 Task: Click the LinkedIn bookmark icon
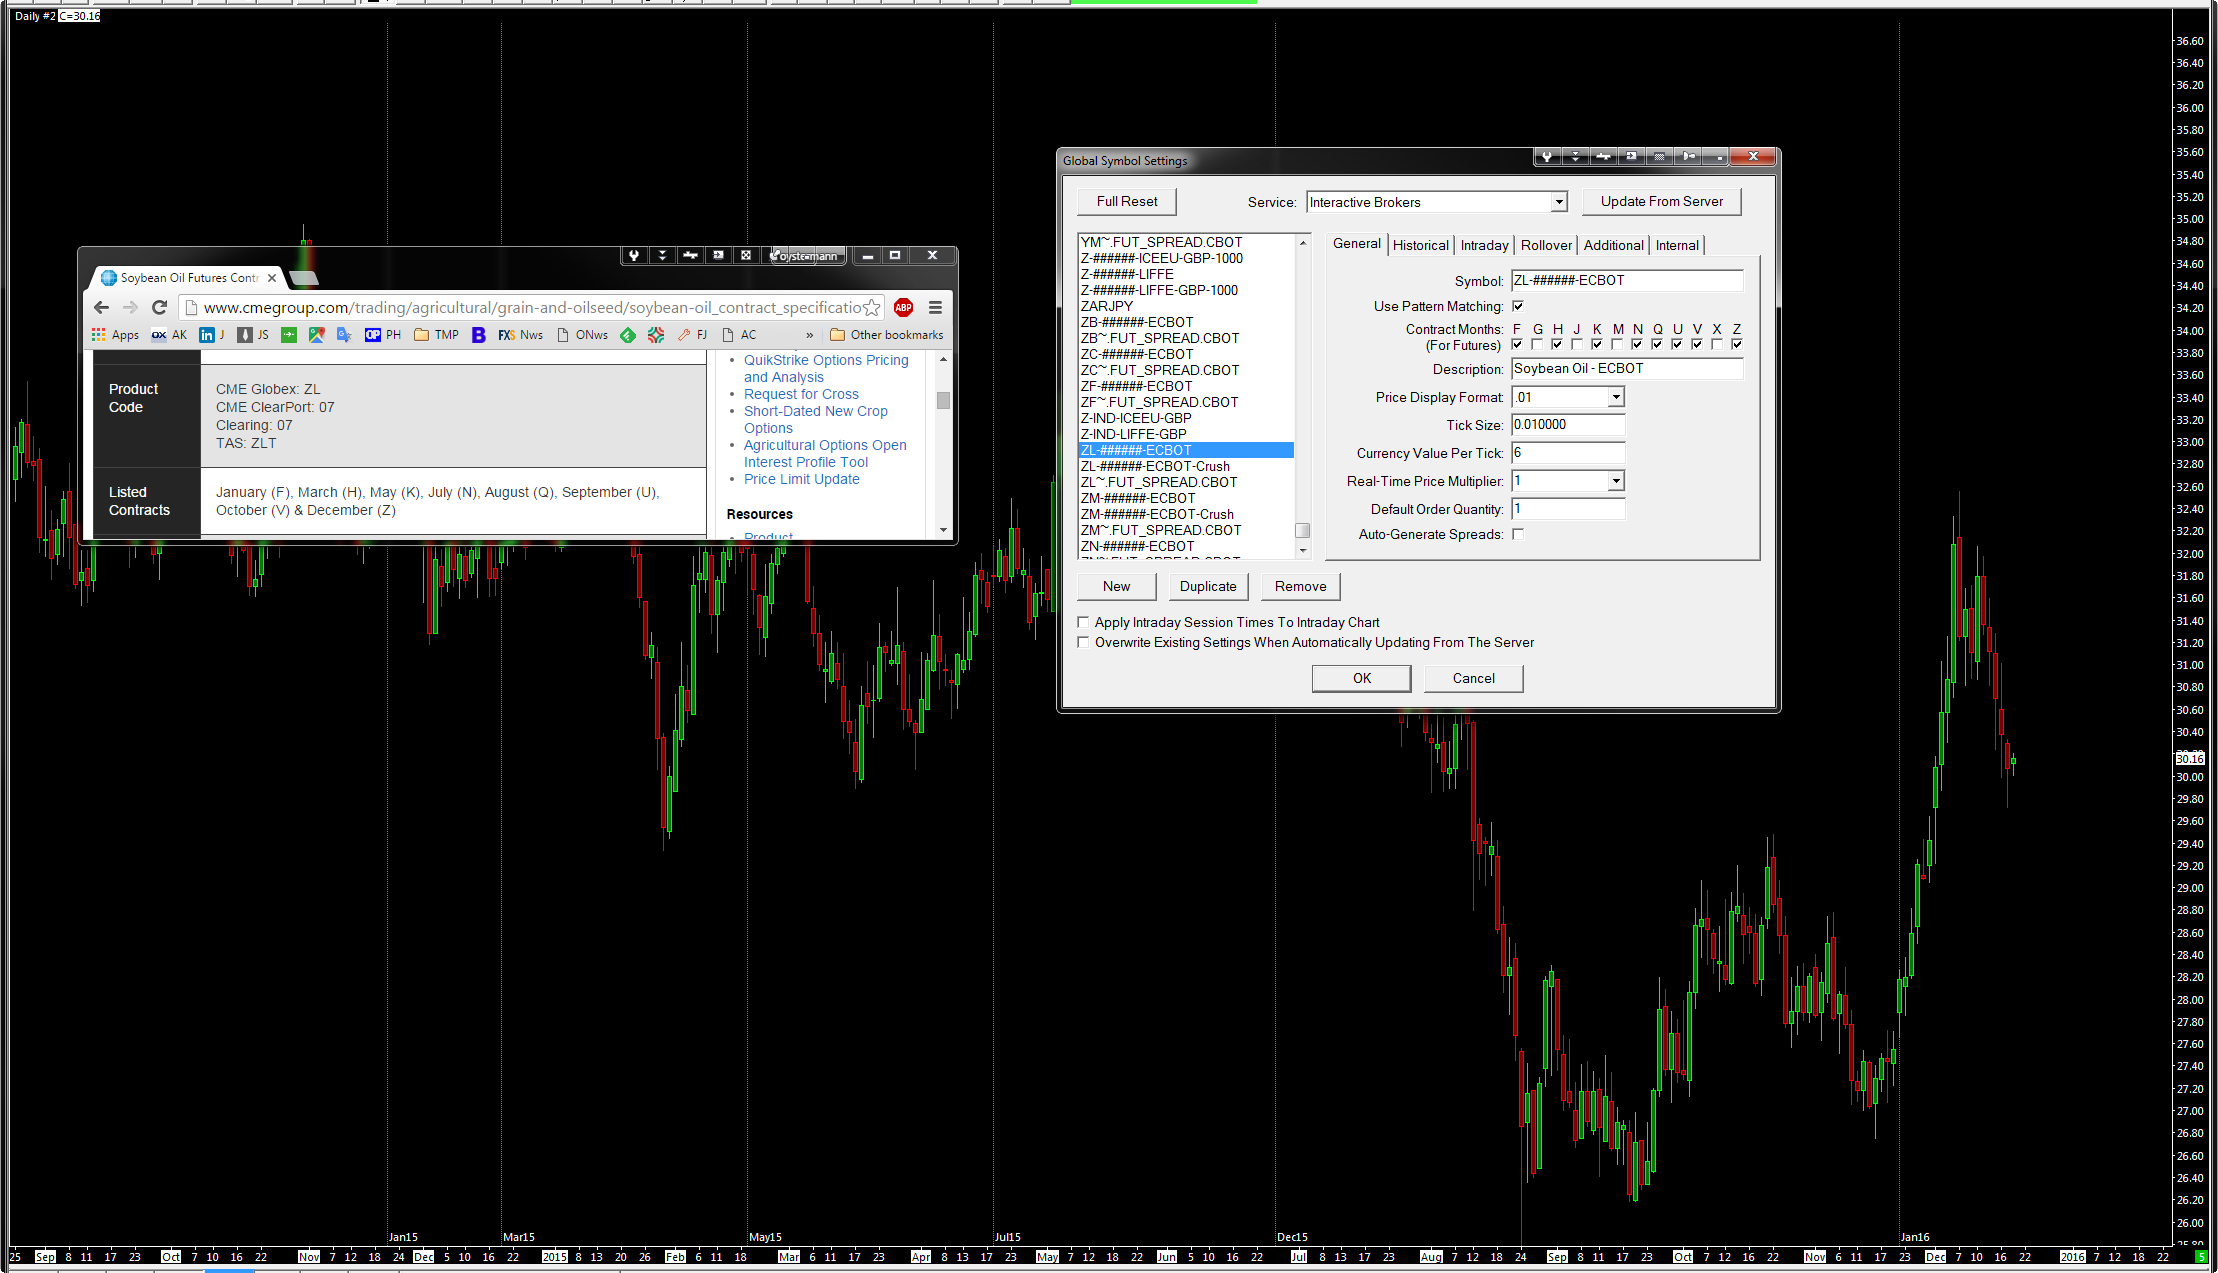[206, 335]
